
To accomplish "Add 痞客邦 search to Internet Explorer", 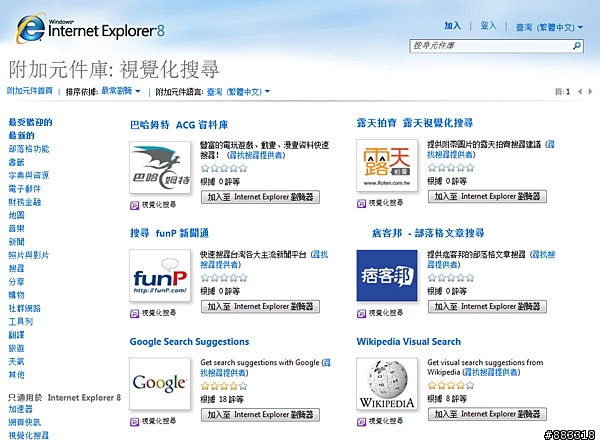I will click(487, 306).
